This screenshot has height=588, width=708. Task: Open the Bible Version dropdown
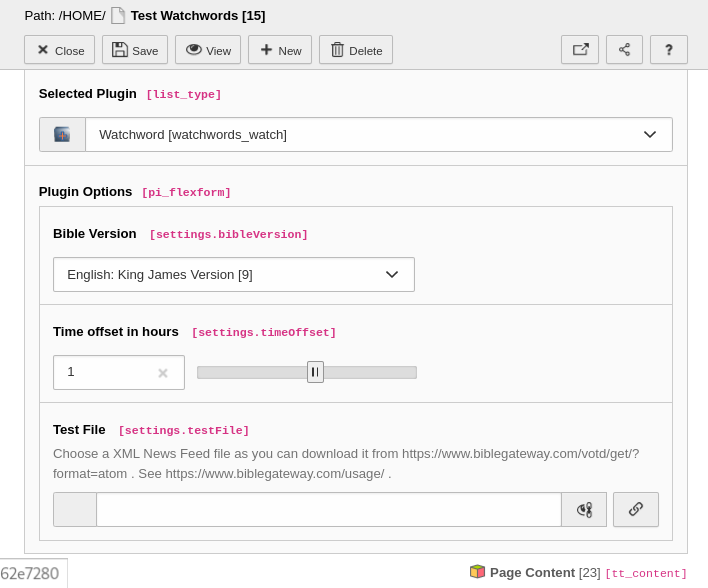point(234,275)
